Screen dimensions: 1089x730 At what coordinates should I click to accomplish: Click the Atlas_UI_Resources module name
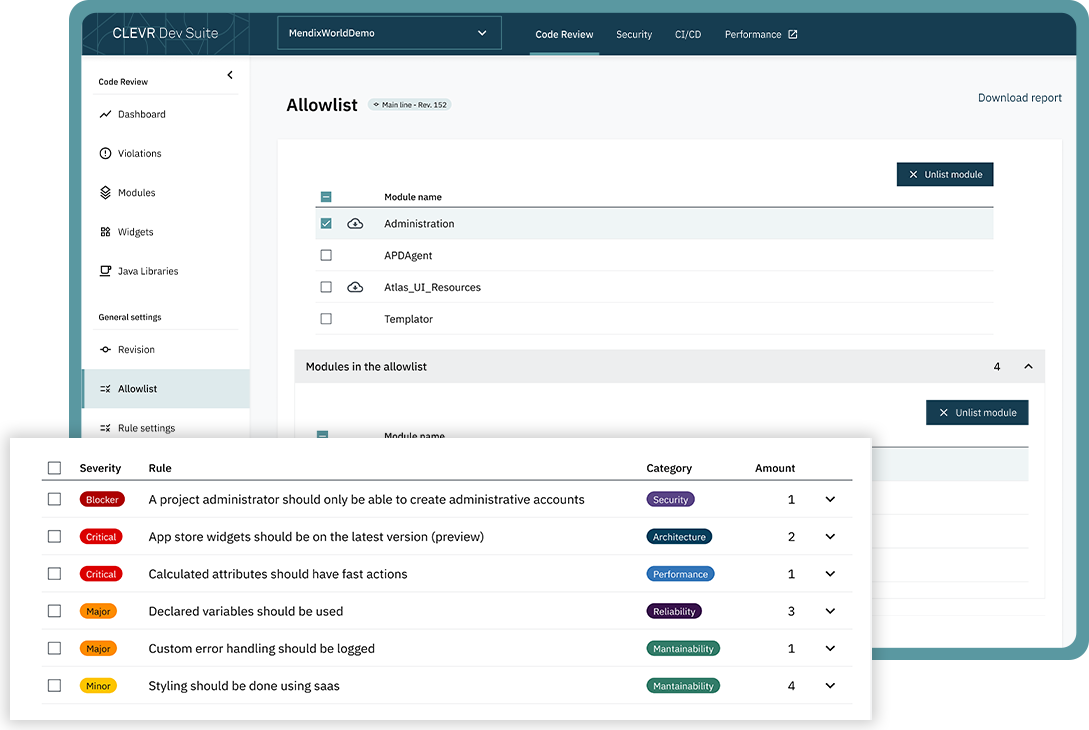click(432, 287)
